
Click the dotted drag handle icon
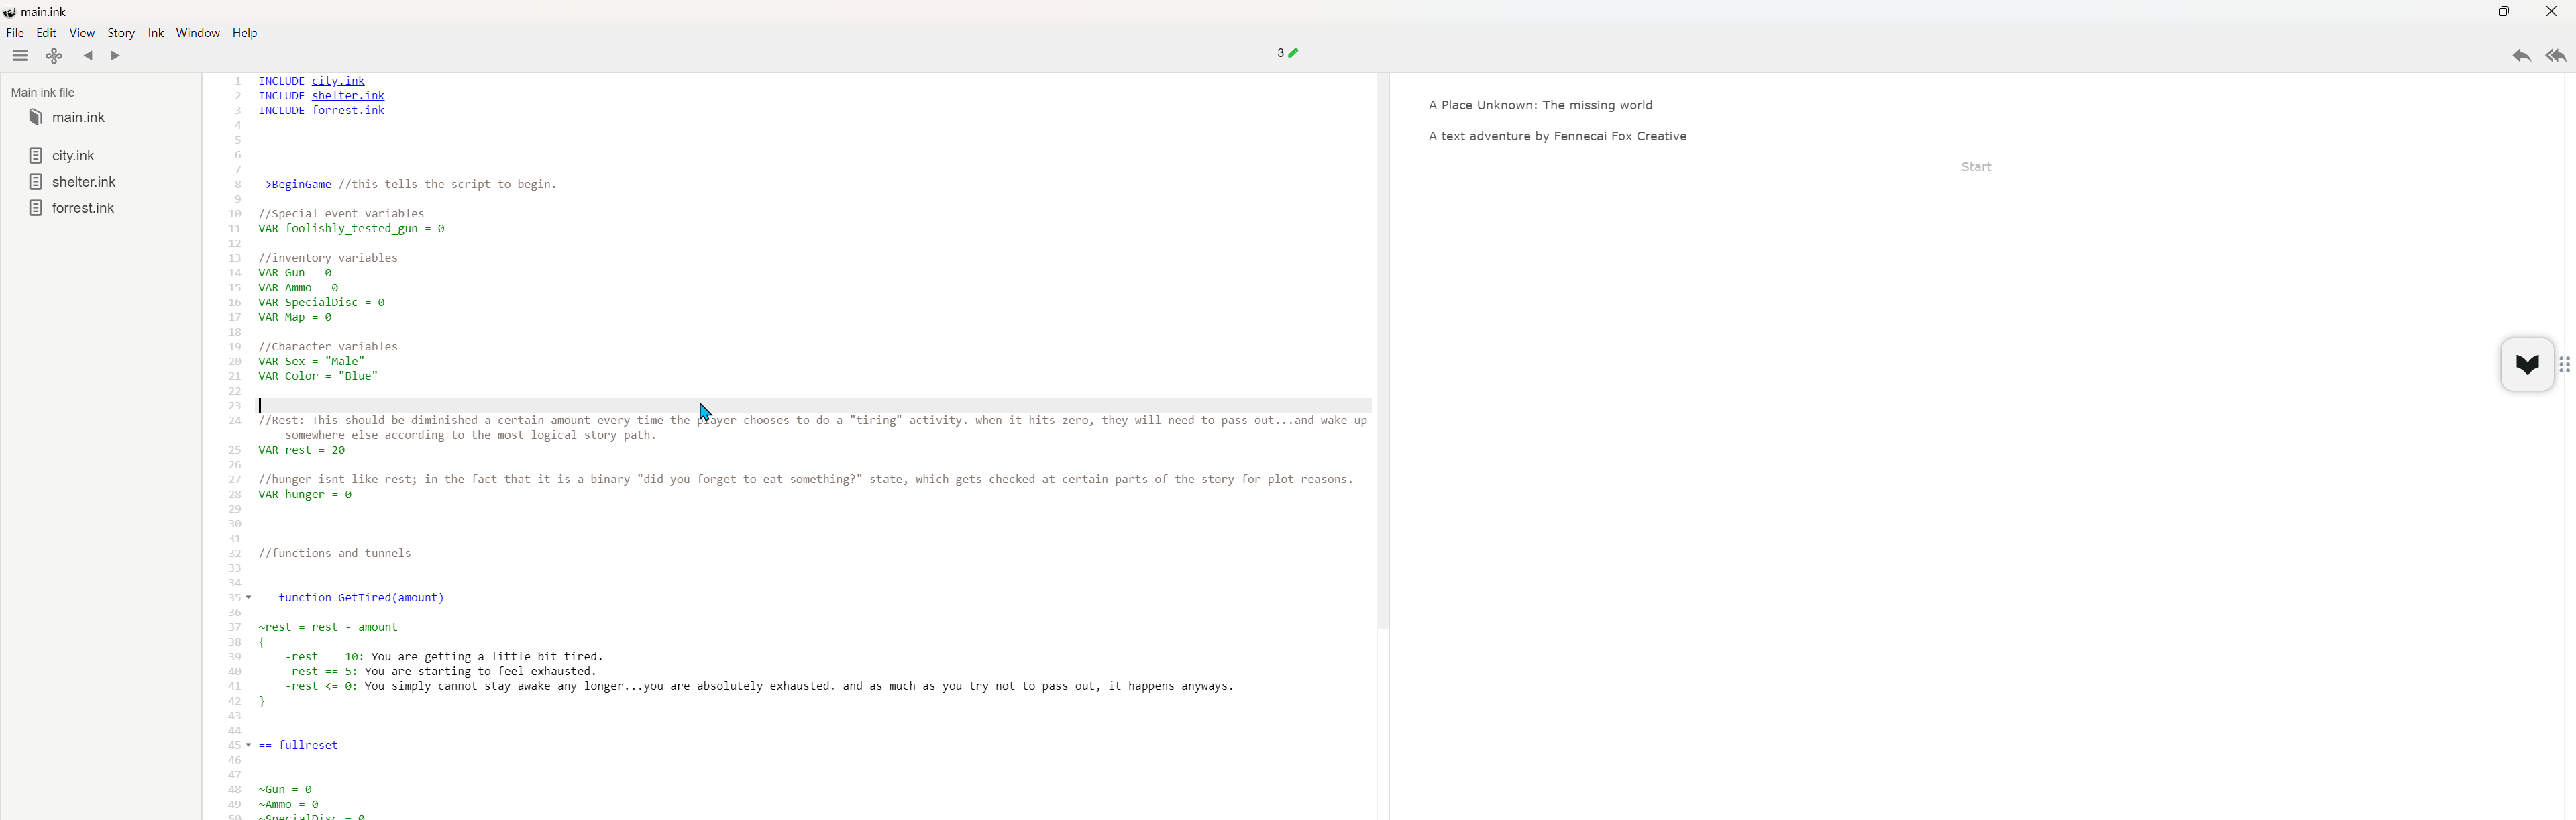tap(2565, 365)
